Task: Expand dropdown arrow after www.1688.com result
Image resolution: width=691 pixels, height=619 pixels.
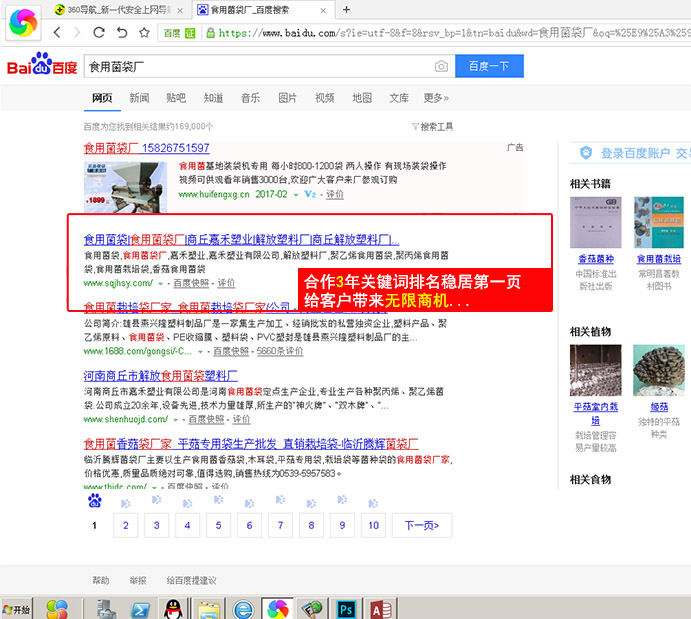Action: pyautogui.click(x=200, y=352)
